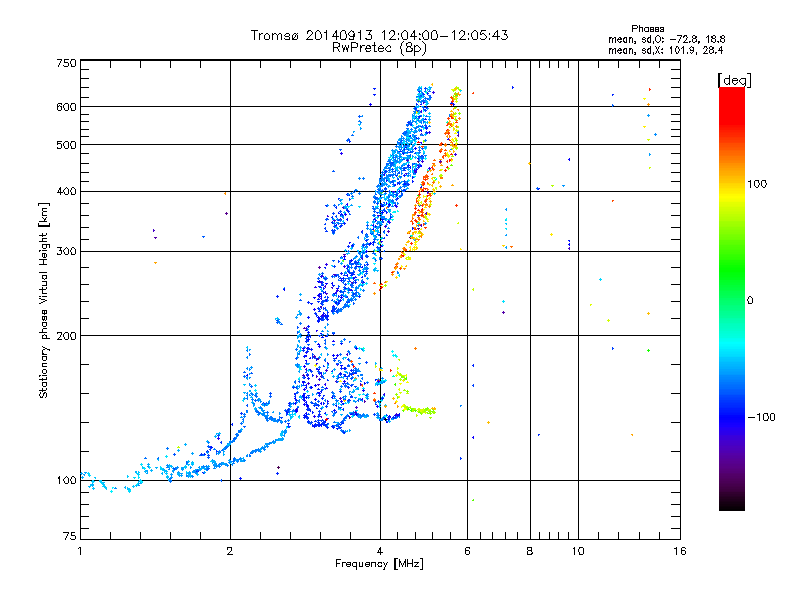Screen dimensions: 800x600
Task: Click the '300' height tick label
Action: tap(66, 251)
